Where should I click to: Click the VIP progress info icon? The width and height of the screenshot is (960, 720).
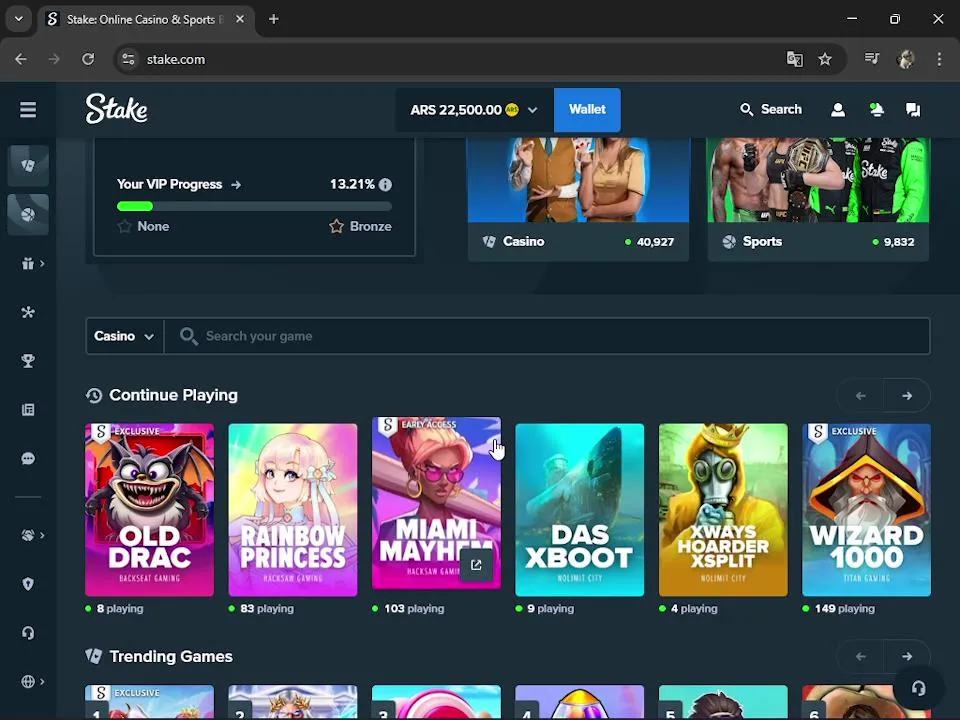tap(385, 184)
